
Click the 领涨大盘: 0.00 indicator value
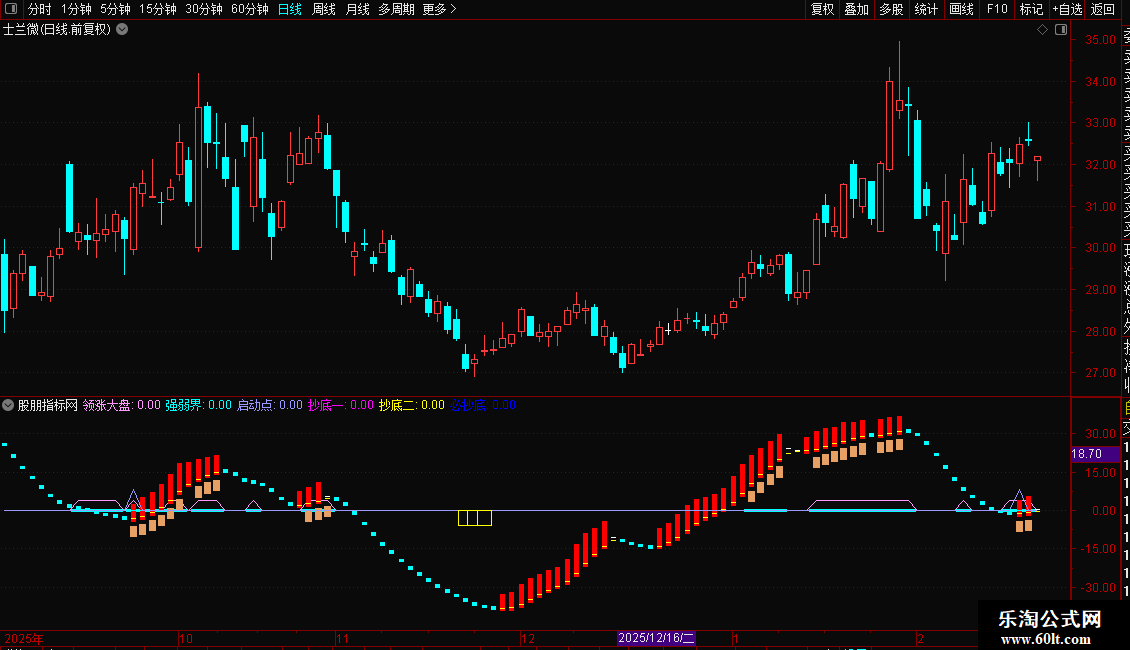122,405
